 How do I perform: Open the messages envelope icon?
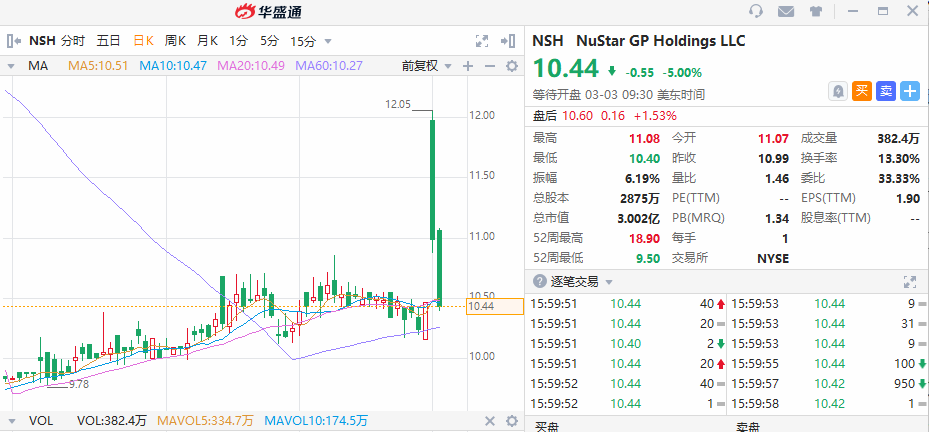coord(786,11)
